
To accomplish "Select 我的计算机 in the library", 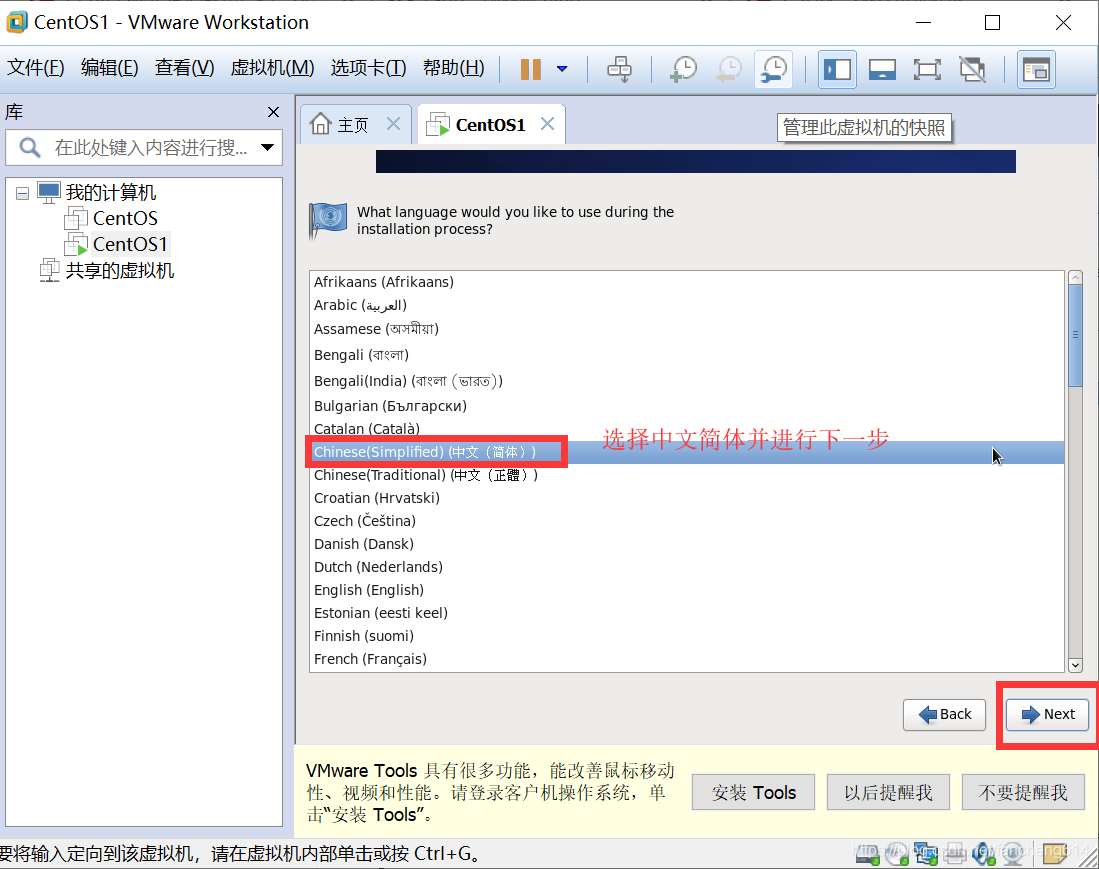I will pyautogui.click(x=110, y=192).
